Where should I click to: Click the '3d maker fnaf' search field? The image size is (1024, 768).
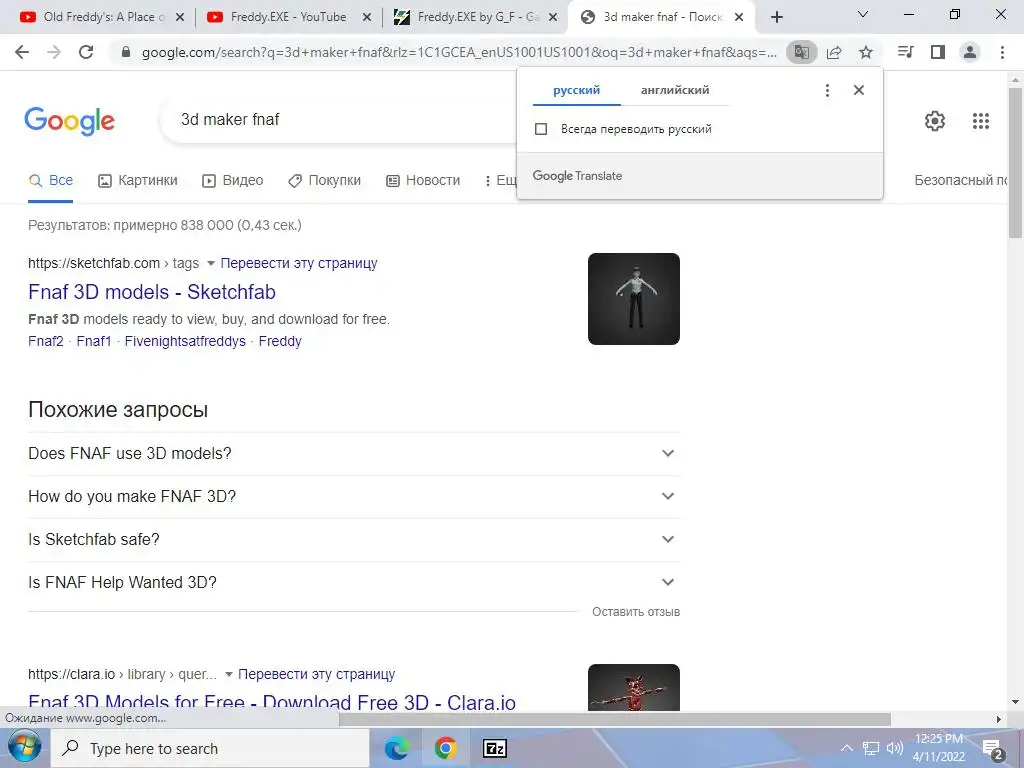coord(340,120)
